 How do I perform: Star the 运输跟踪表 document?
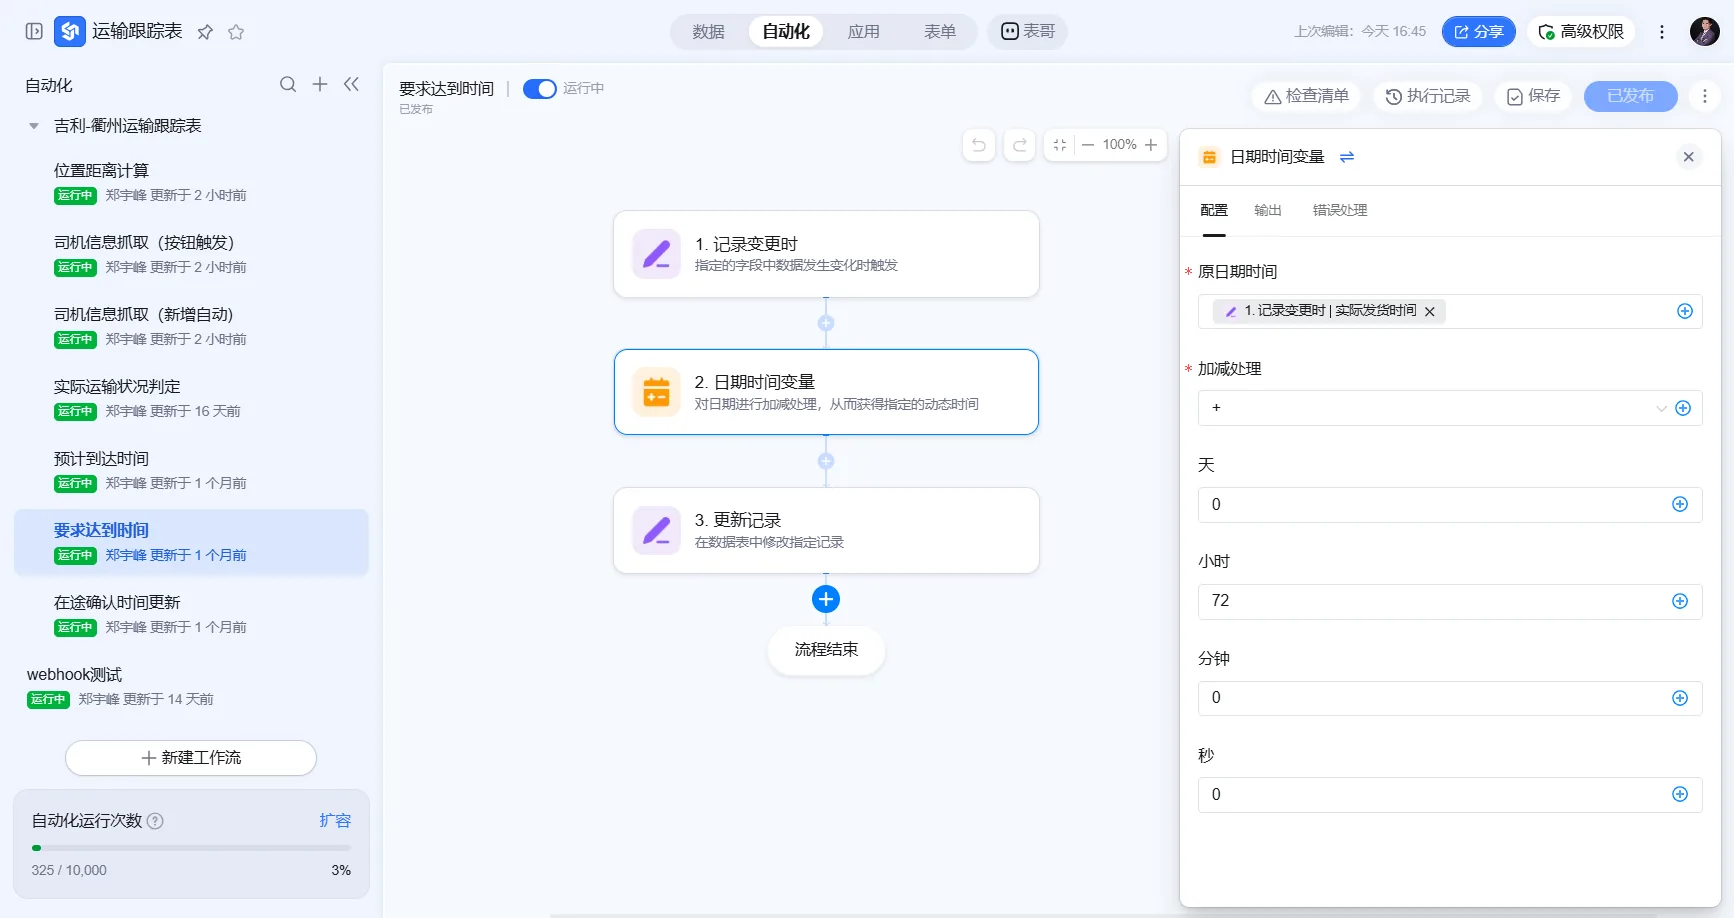pyautogui.click(x=236, y=32)
